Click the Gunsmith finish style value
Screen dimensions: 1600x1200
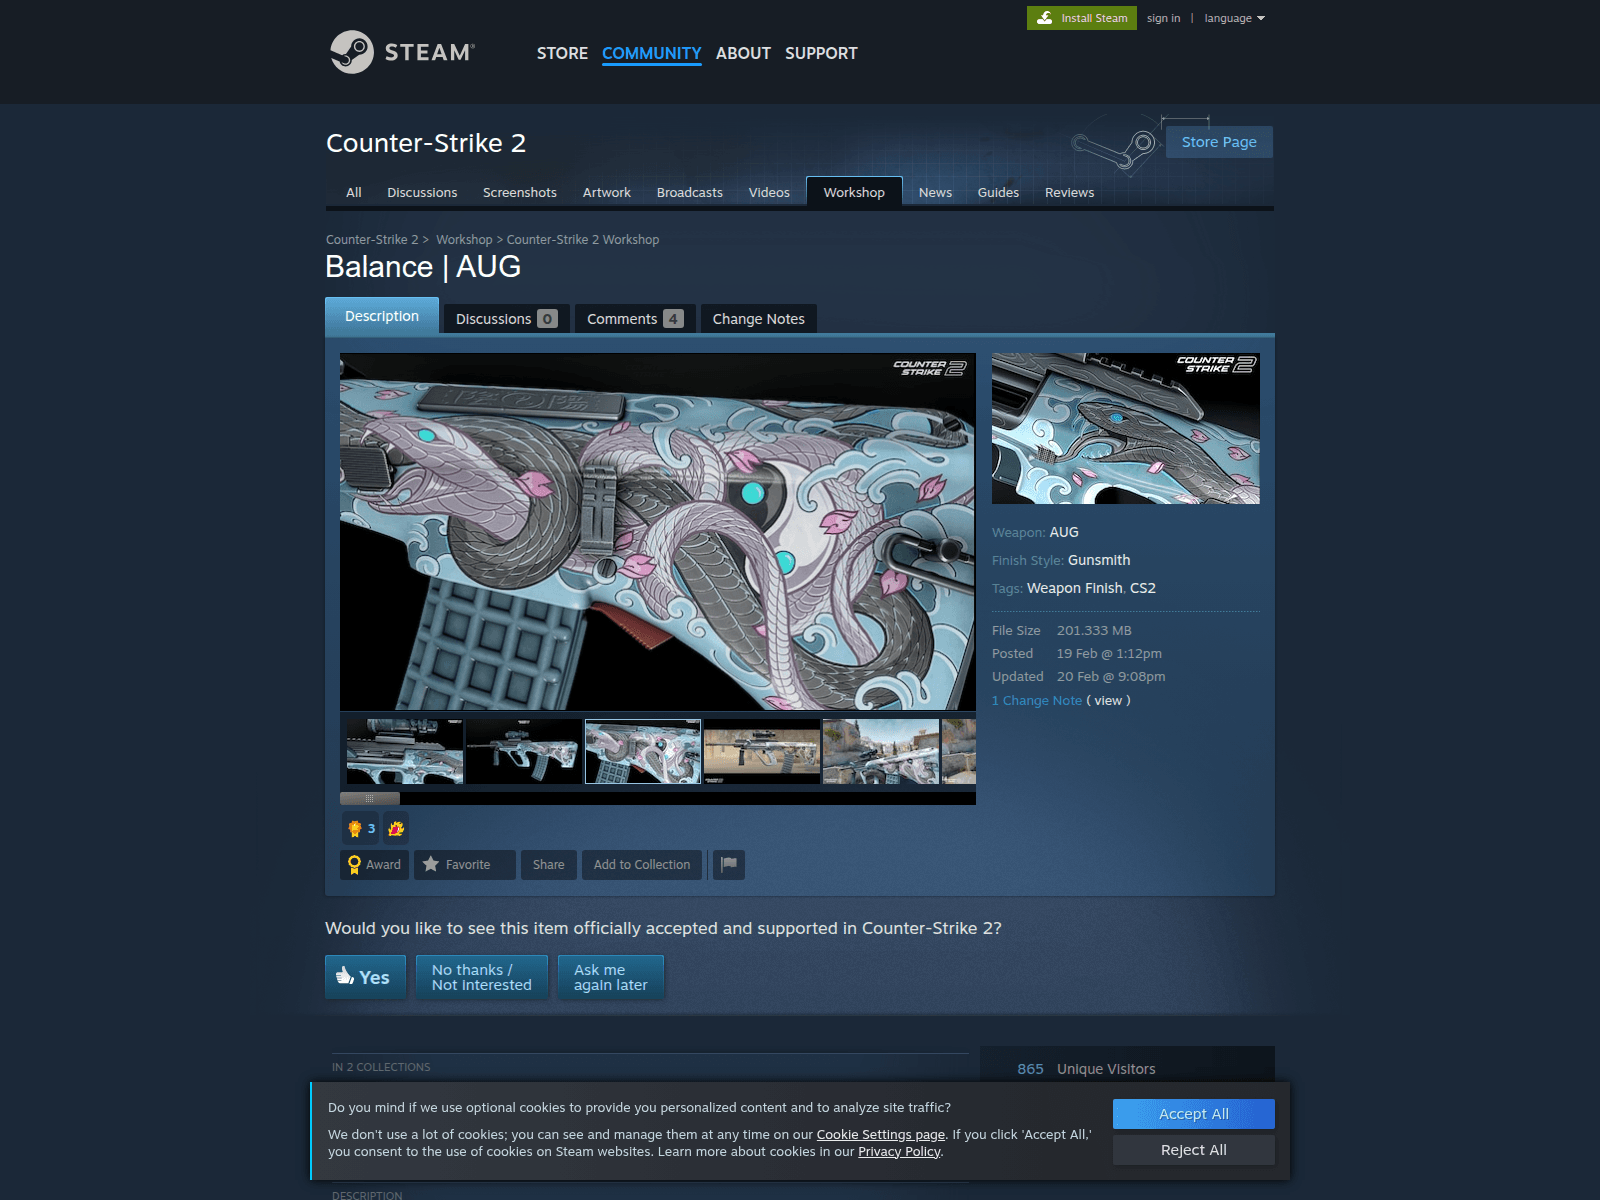pos(1099,561)
